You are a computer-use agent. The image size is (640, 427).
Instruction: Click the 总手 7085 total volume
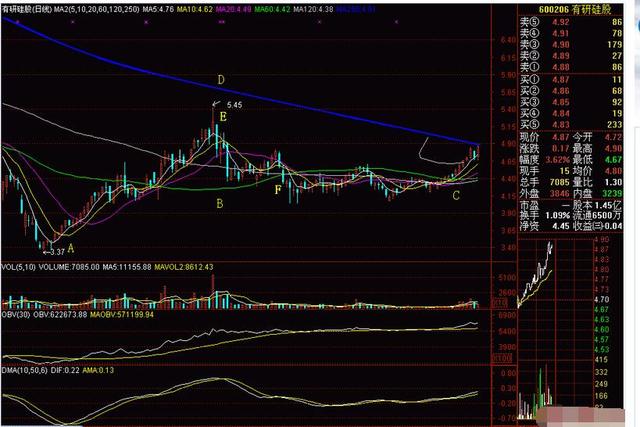[x=544, y=182]
